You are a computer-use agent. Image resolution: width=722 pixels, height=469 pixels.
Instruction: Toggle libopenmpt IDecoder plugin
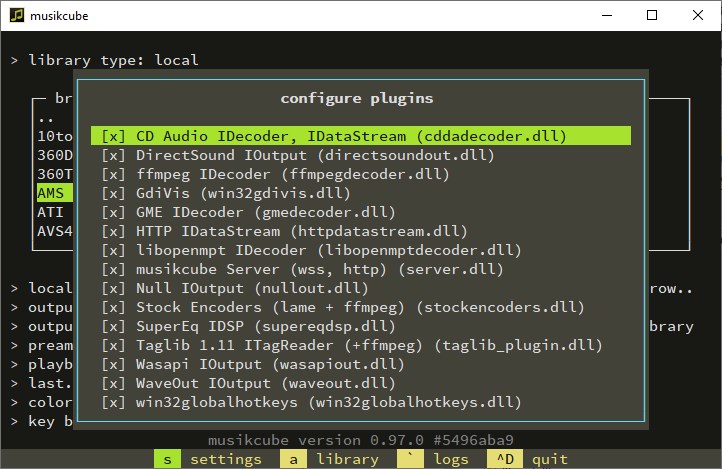click(x=113, y=250)
